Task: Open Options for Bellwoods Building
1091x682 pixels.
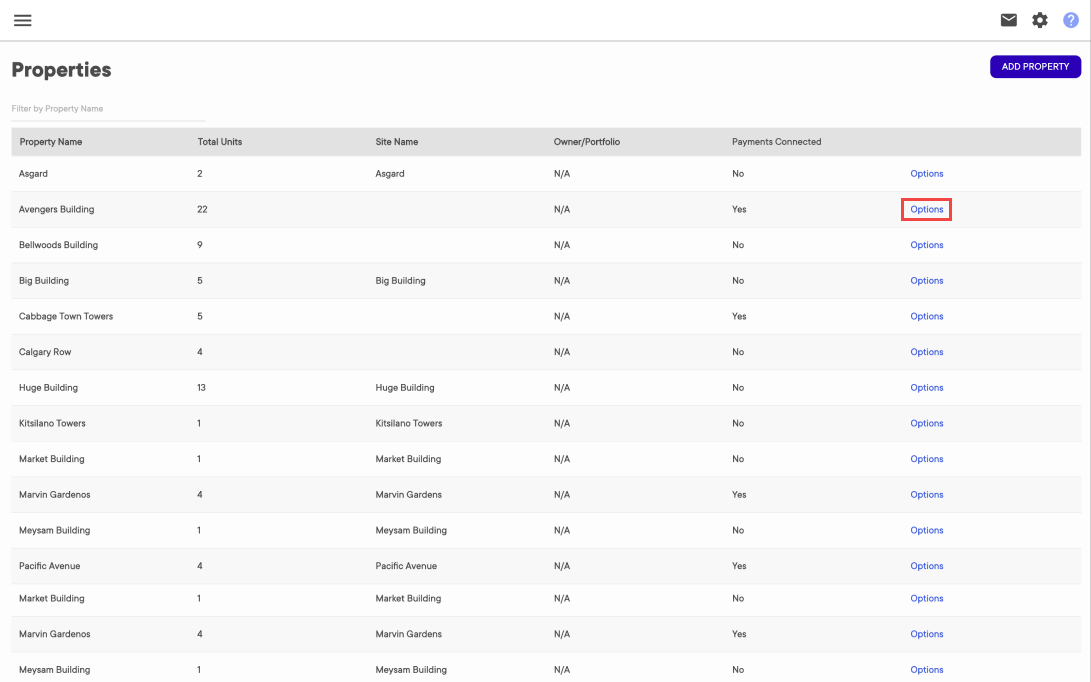Action: (x=926, y=244)
